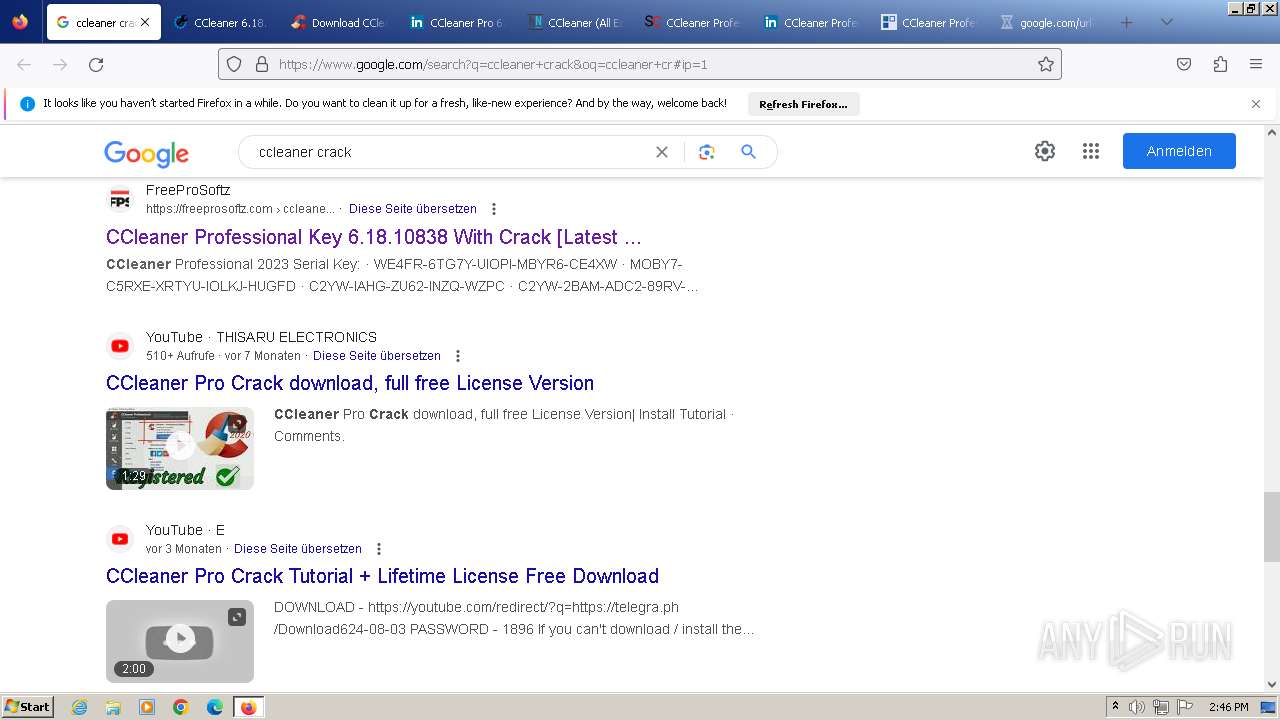Click the page vertical scrollbar thumb
1280x720 pixels.
tap(1272, 527)
